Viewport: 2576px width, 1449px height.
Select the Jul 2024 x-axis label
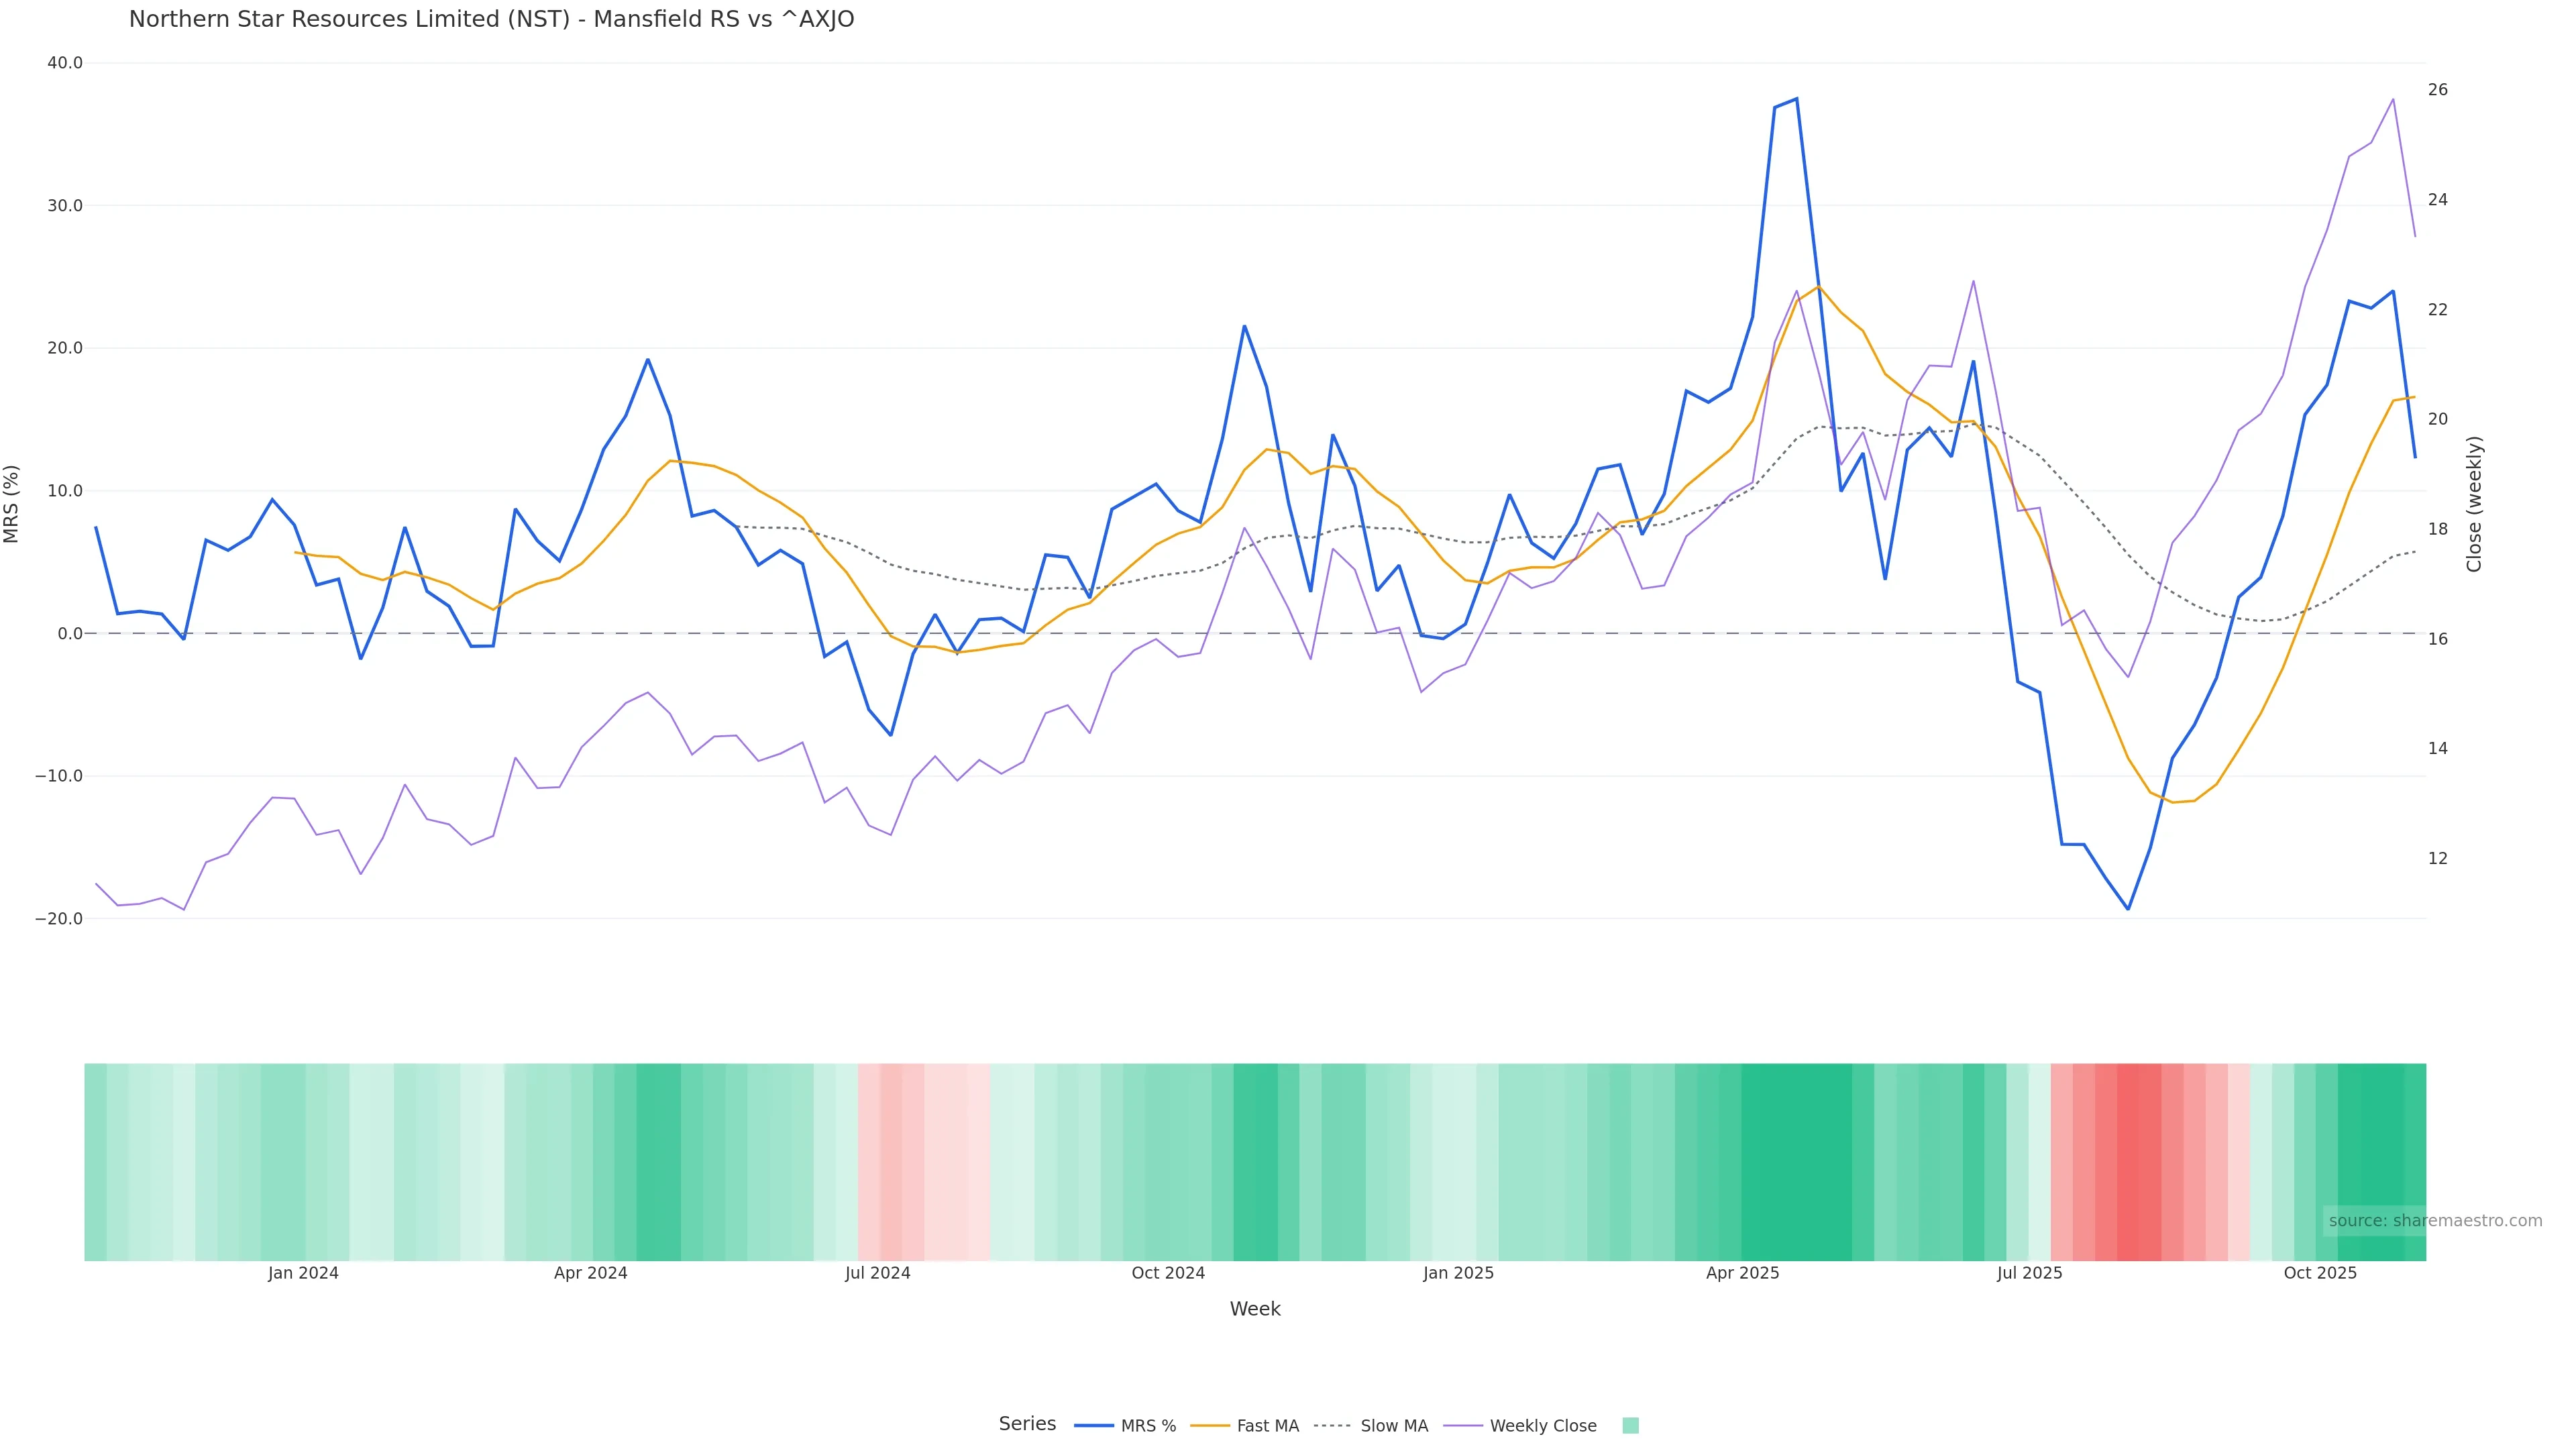[877, 1274]
